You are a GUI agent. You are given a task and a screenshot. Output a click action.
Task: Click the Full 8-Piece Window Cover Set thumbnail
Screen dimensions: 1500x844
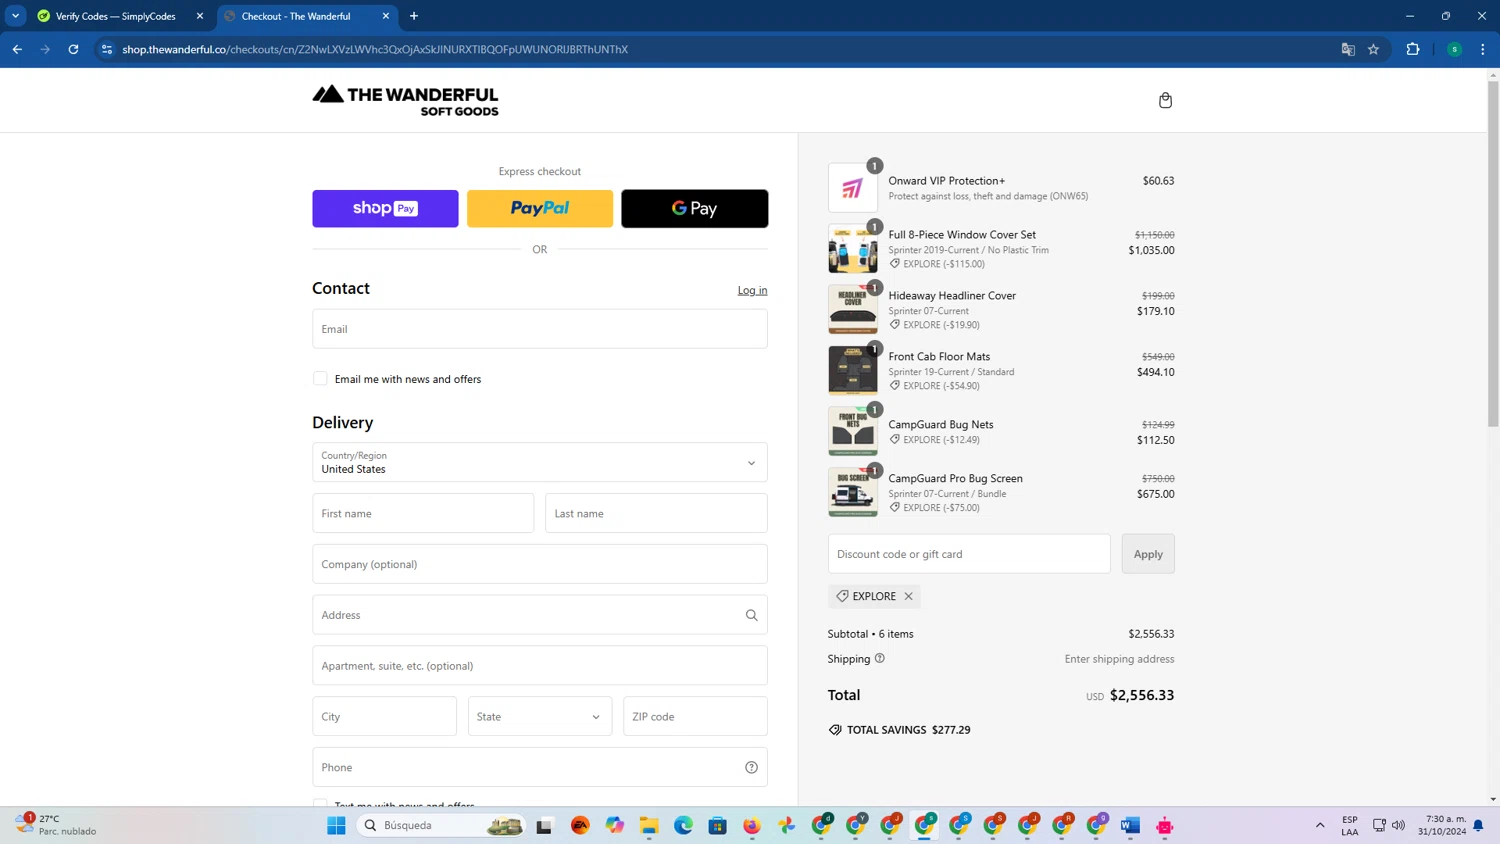click(x=852, y=249)
